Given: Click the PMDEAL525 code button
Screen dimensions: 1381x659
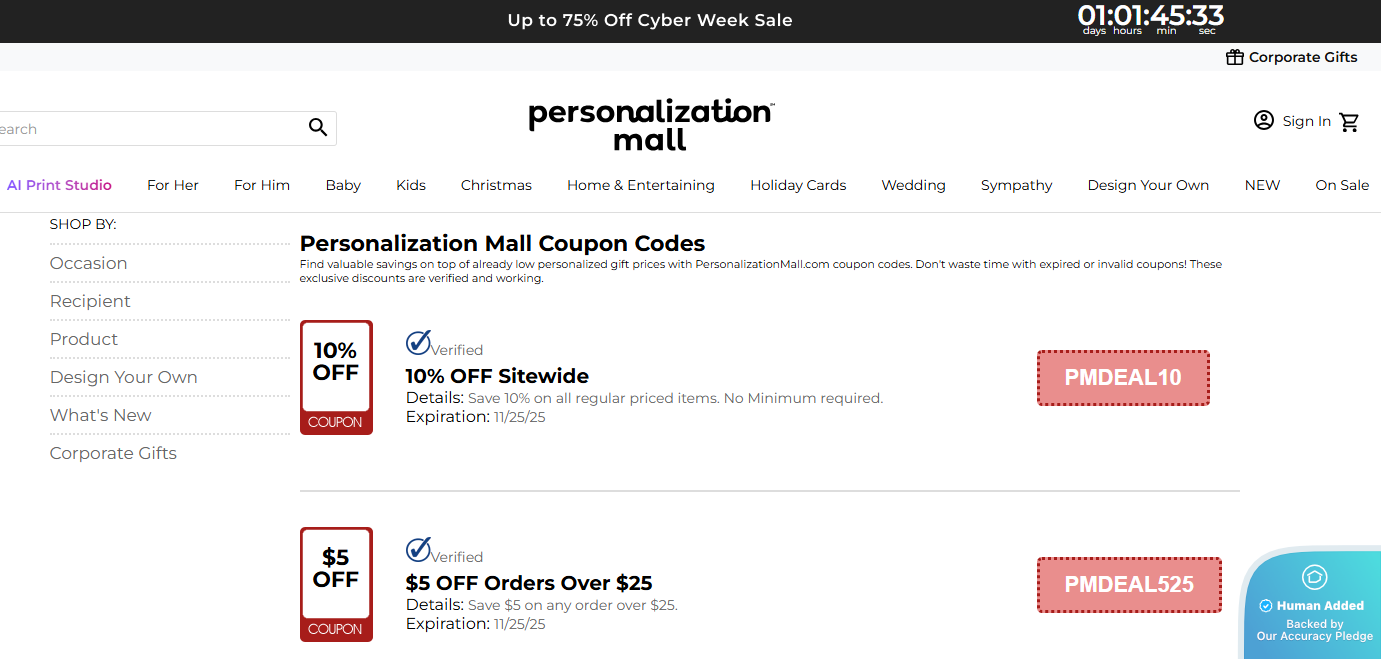Looking at the screenshot, I should [x=1129, y=585].
